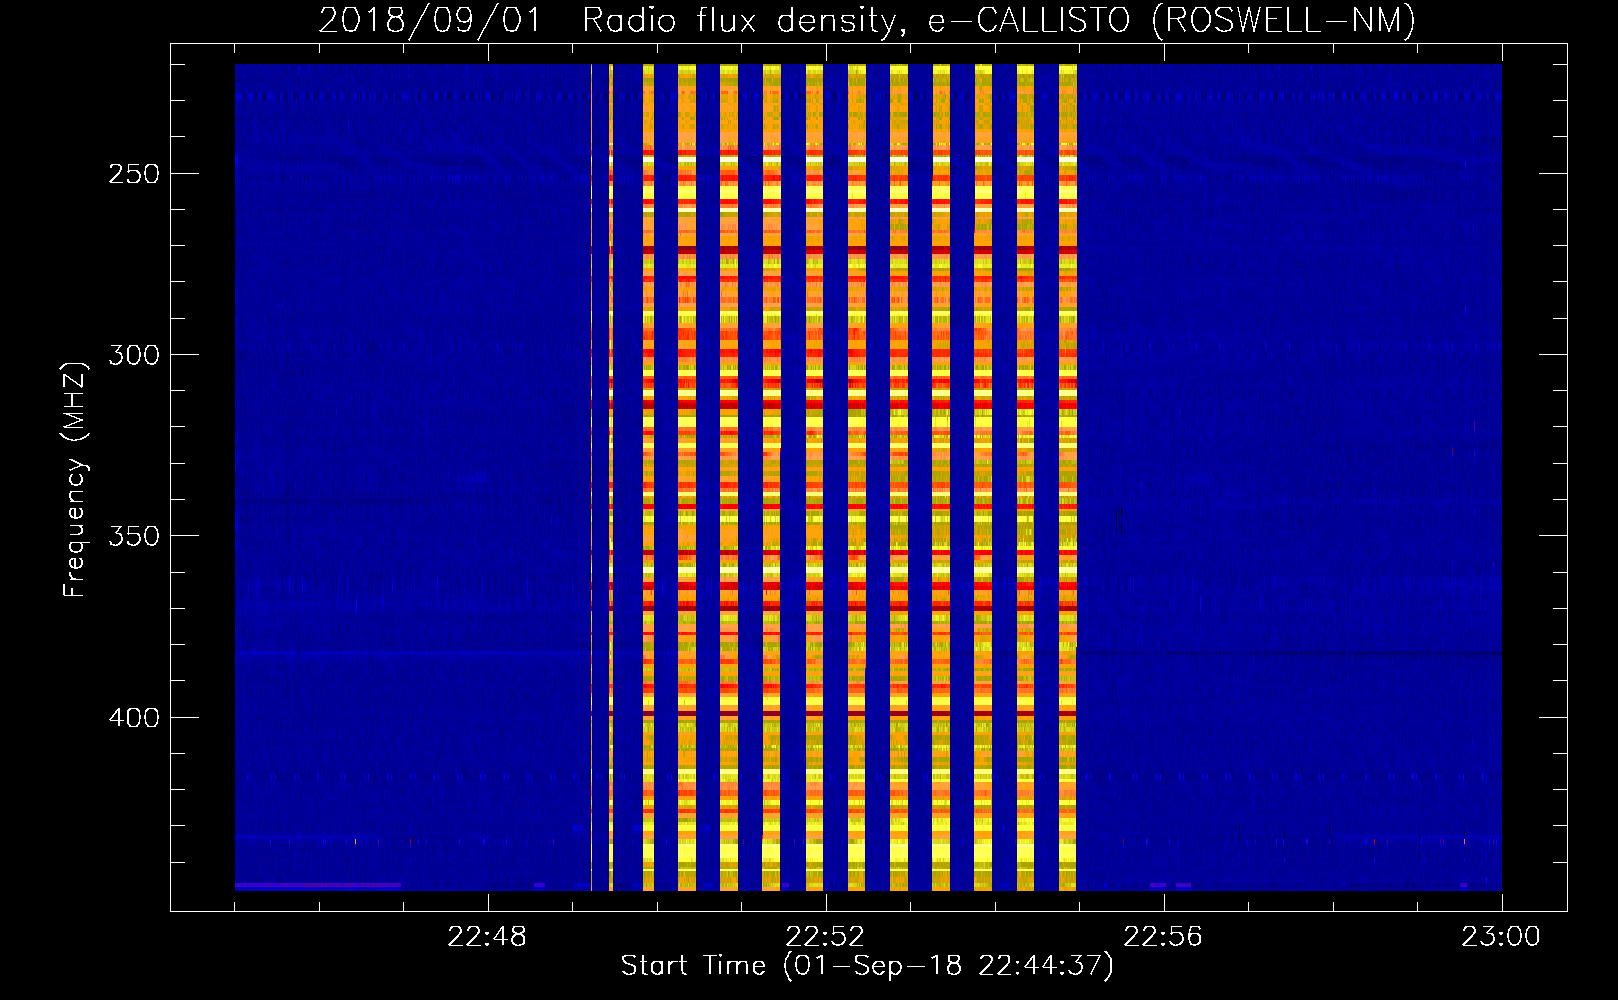Click the 22:48 time tick label
Screen dimensions: 1618x1000
(487, 937)
